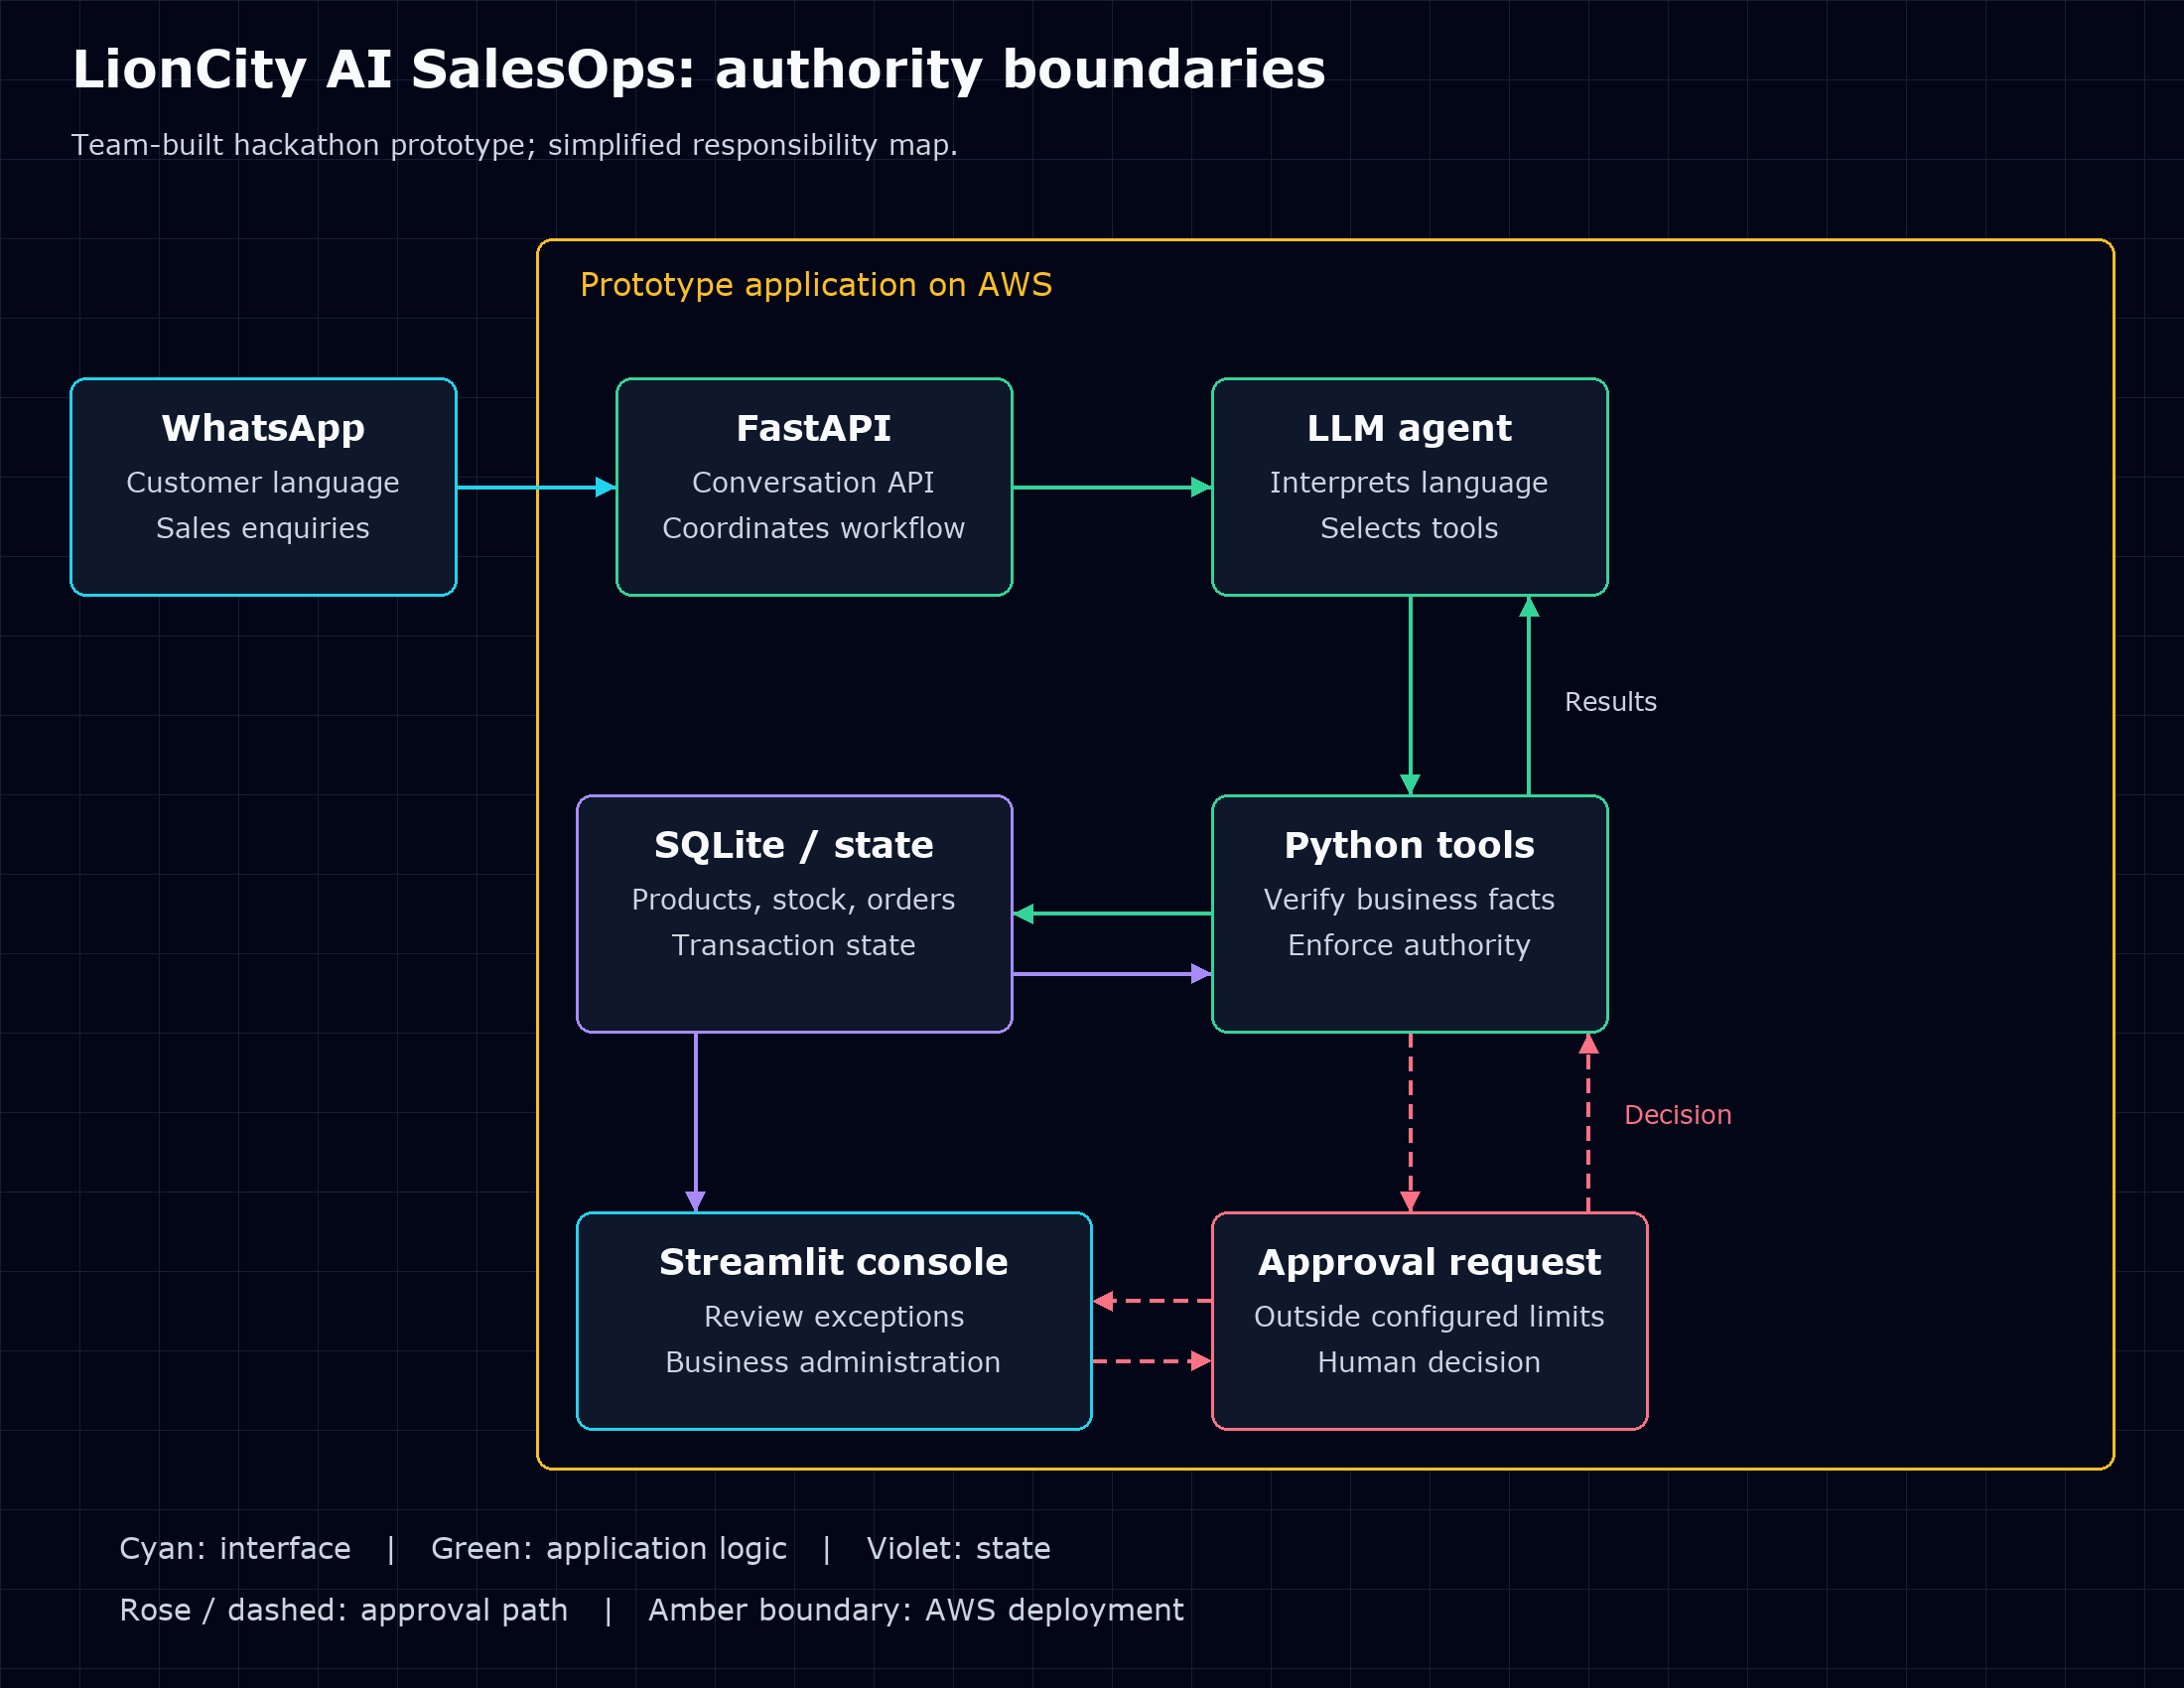
Task: Click the 'Transaction state' text
Action: coord(794,945)
